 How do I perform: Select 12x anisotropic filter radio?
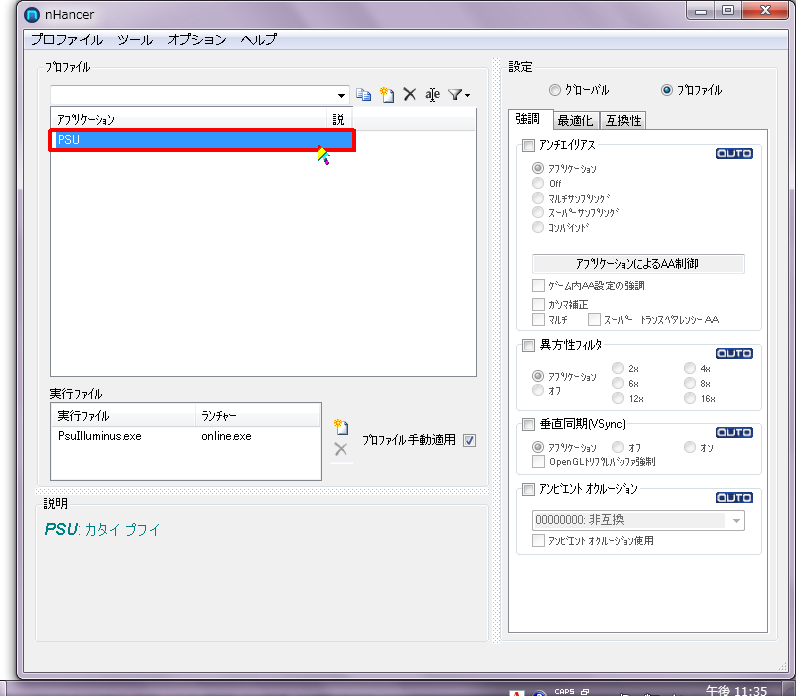tap(618, 399)
